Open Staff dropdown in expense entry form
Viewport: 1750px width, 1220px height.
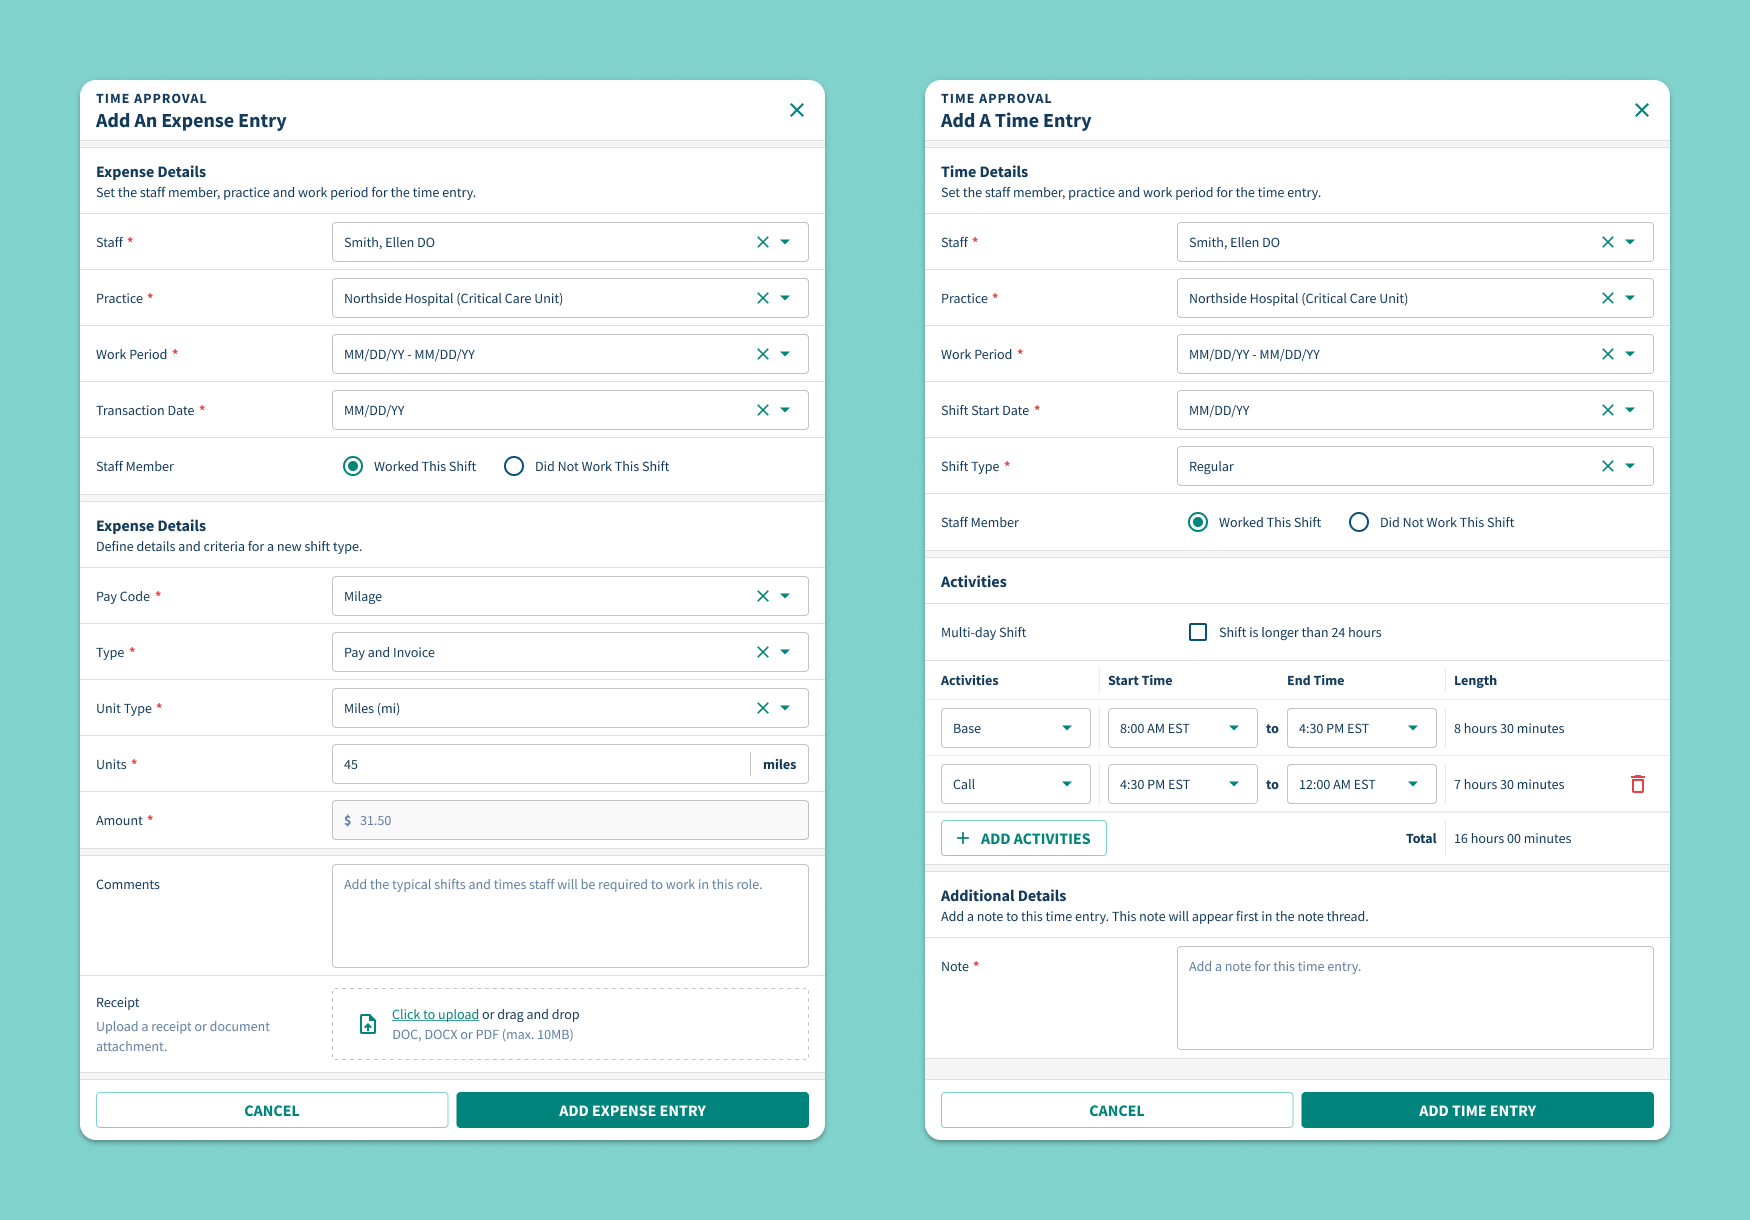(785, 242)
